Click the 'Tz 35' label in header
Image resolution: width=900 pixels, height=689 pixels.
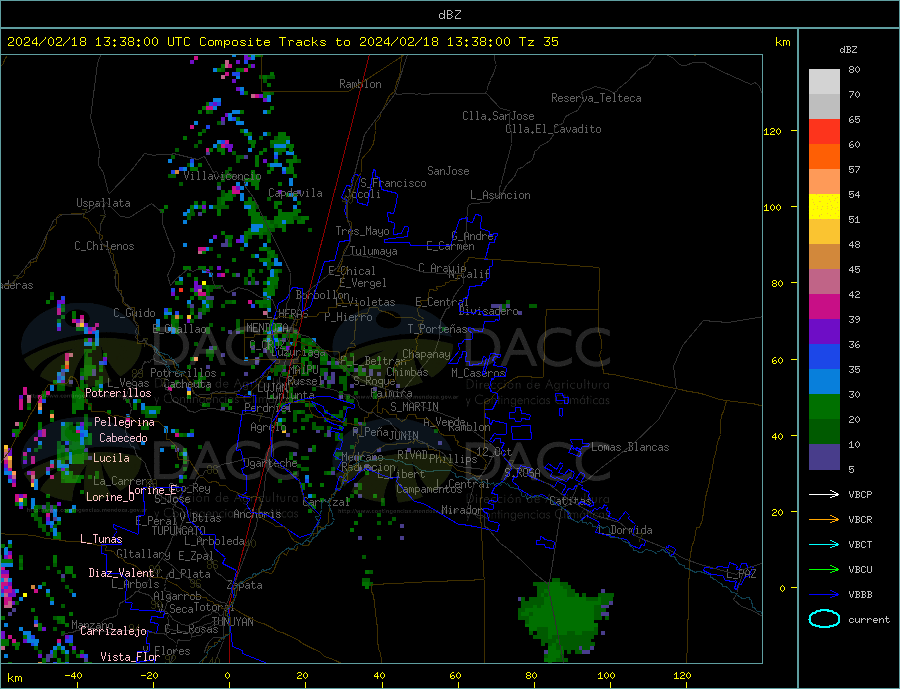coord(538,42)
